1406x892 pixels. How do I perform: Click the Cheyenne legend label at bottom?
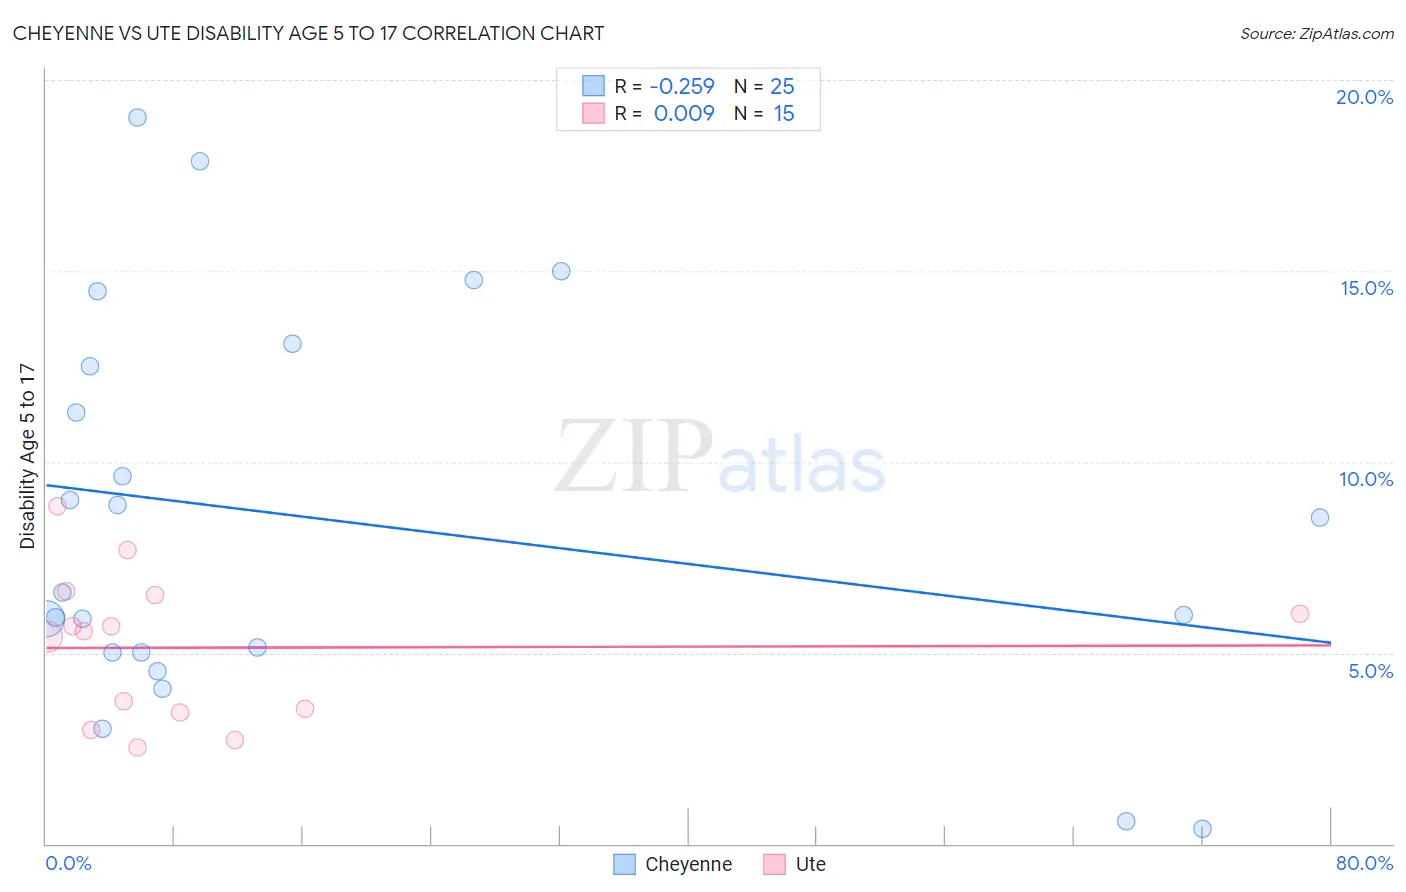pyautogui.click(x=688, y=864)
